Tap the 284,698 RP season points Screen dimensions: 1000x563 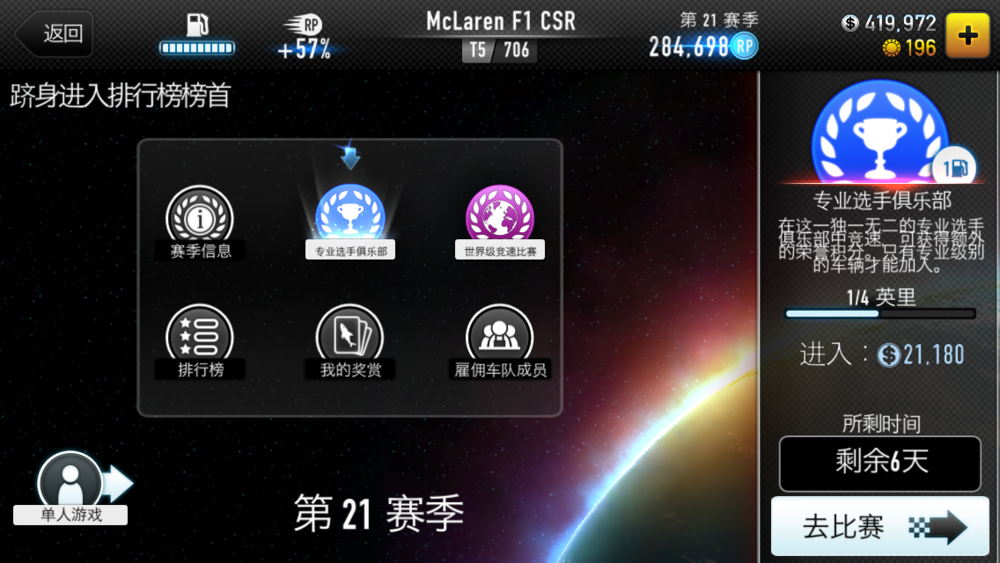point(703,47)
